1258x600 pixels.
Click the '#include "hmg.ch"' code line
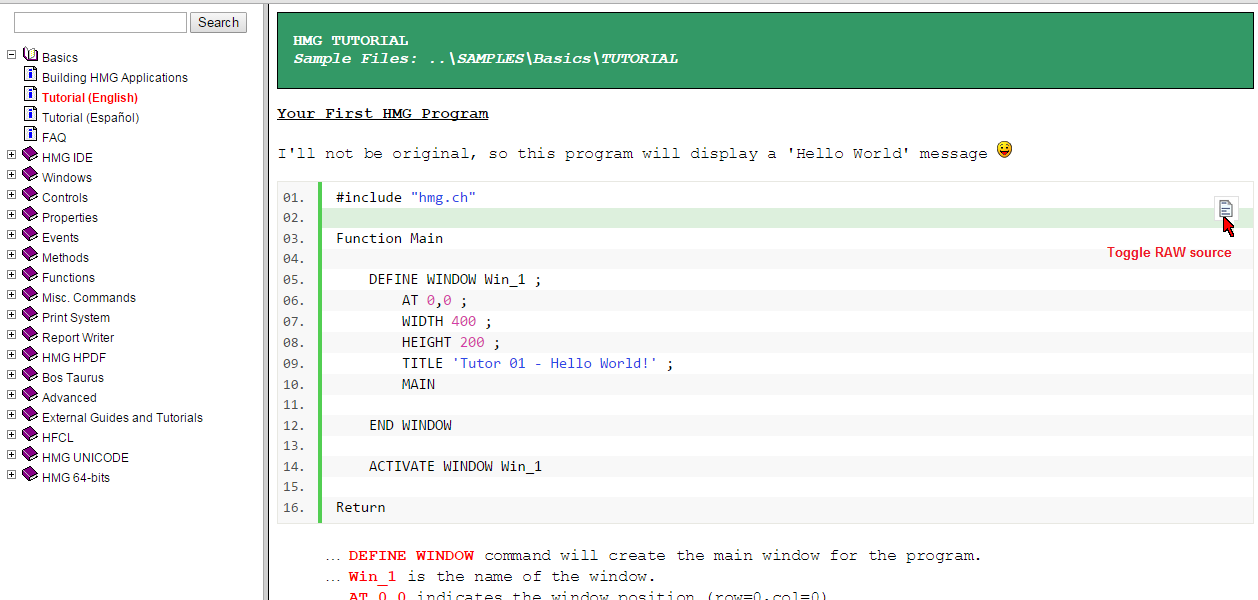[x=406, y=197]
